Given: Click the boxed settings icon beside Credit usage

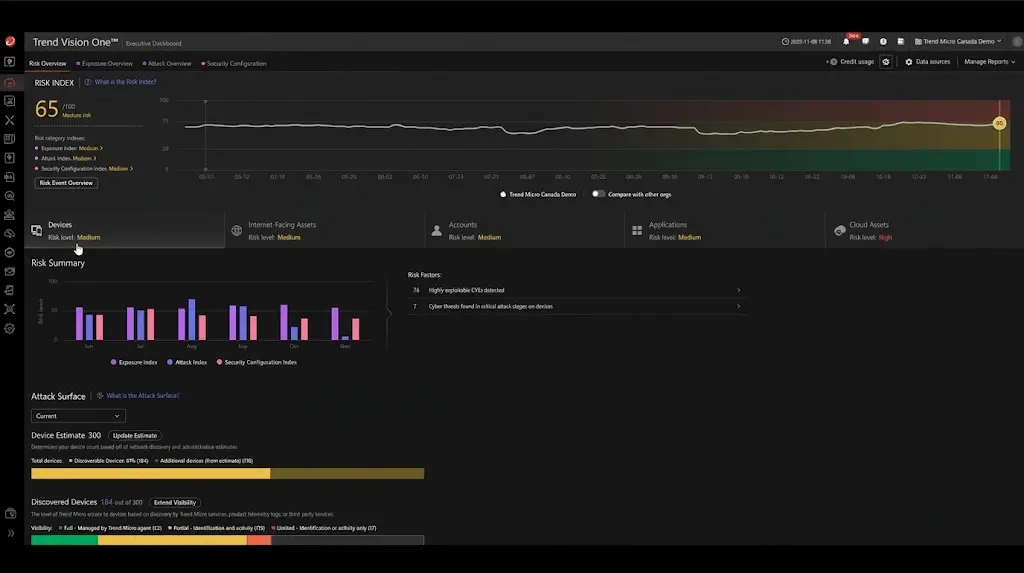Looking at the screenshot, I should tap(886, 62).
